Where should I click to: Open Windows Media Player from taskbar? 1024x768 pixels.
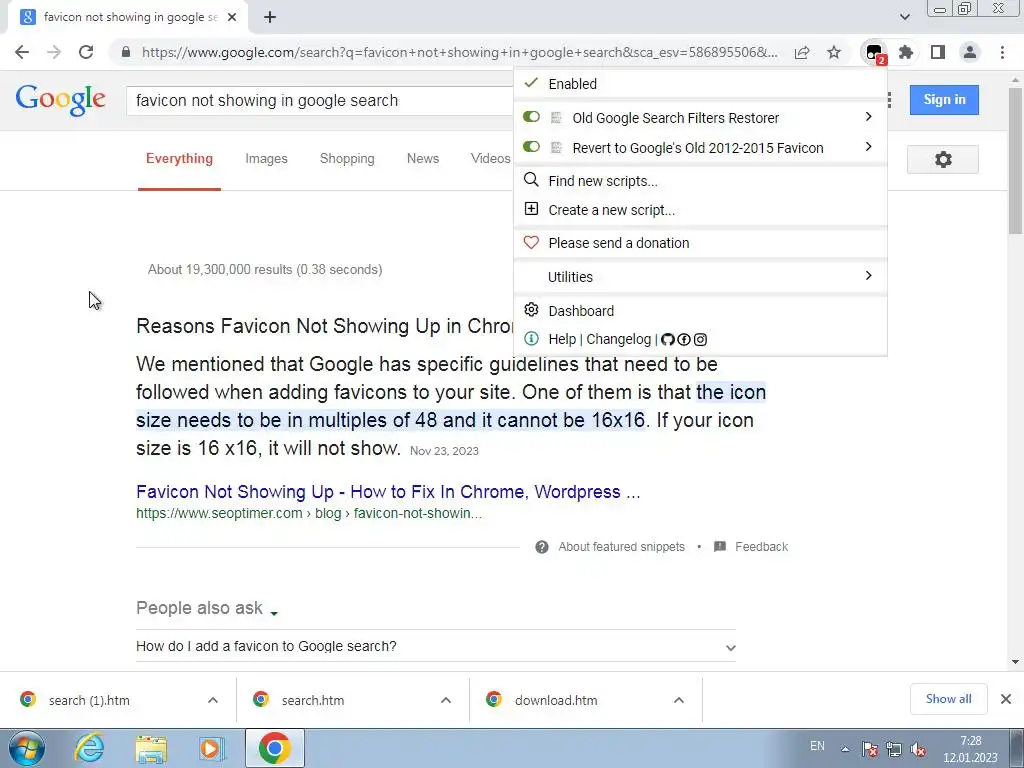pos(211,748)
